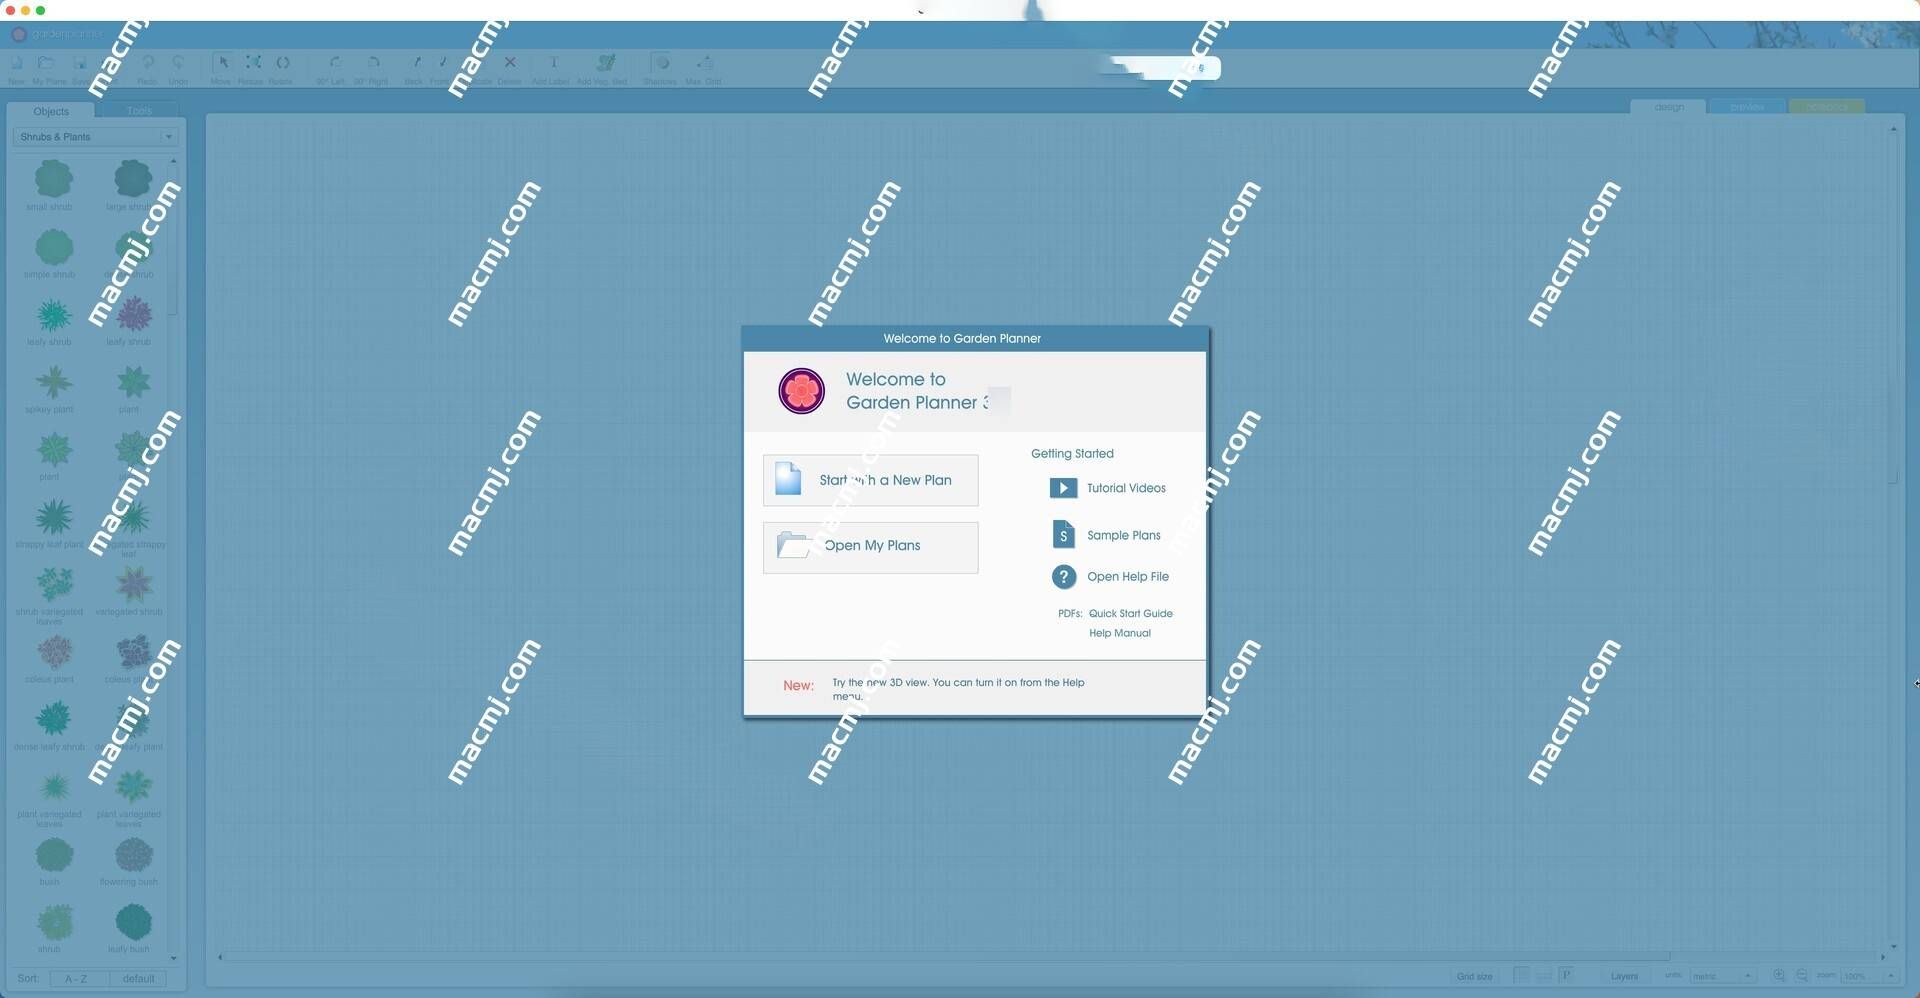Click the objects list scroll-up arrow

pyautogui.click(x=174, y=161)
